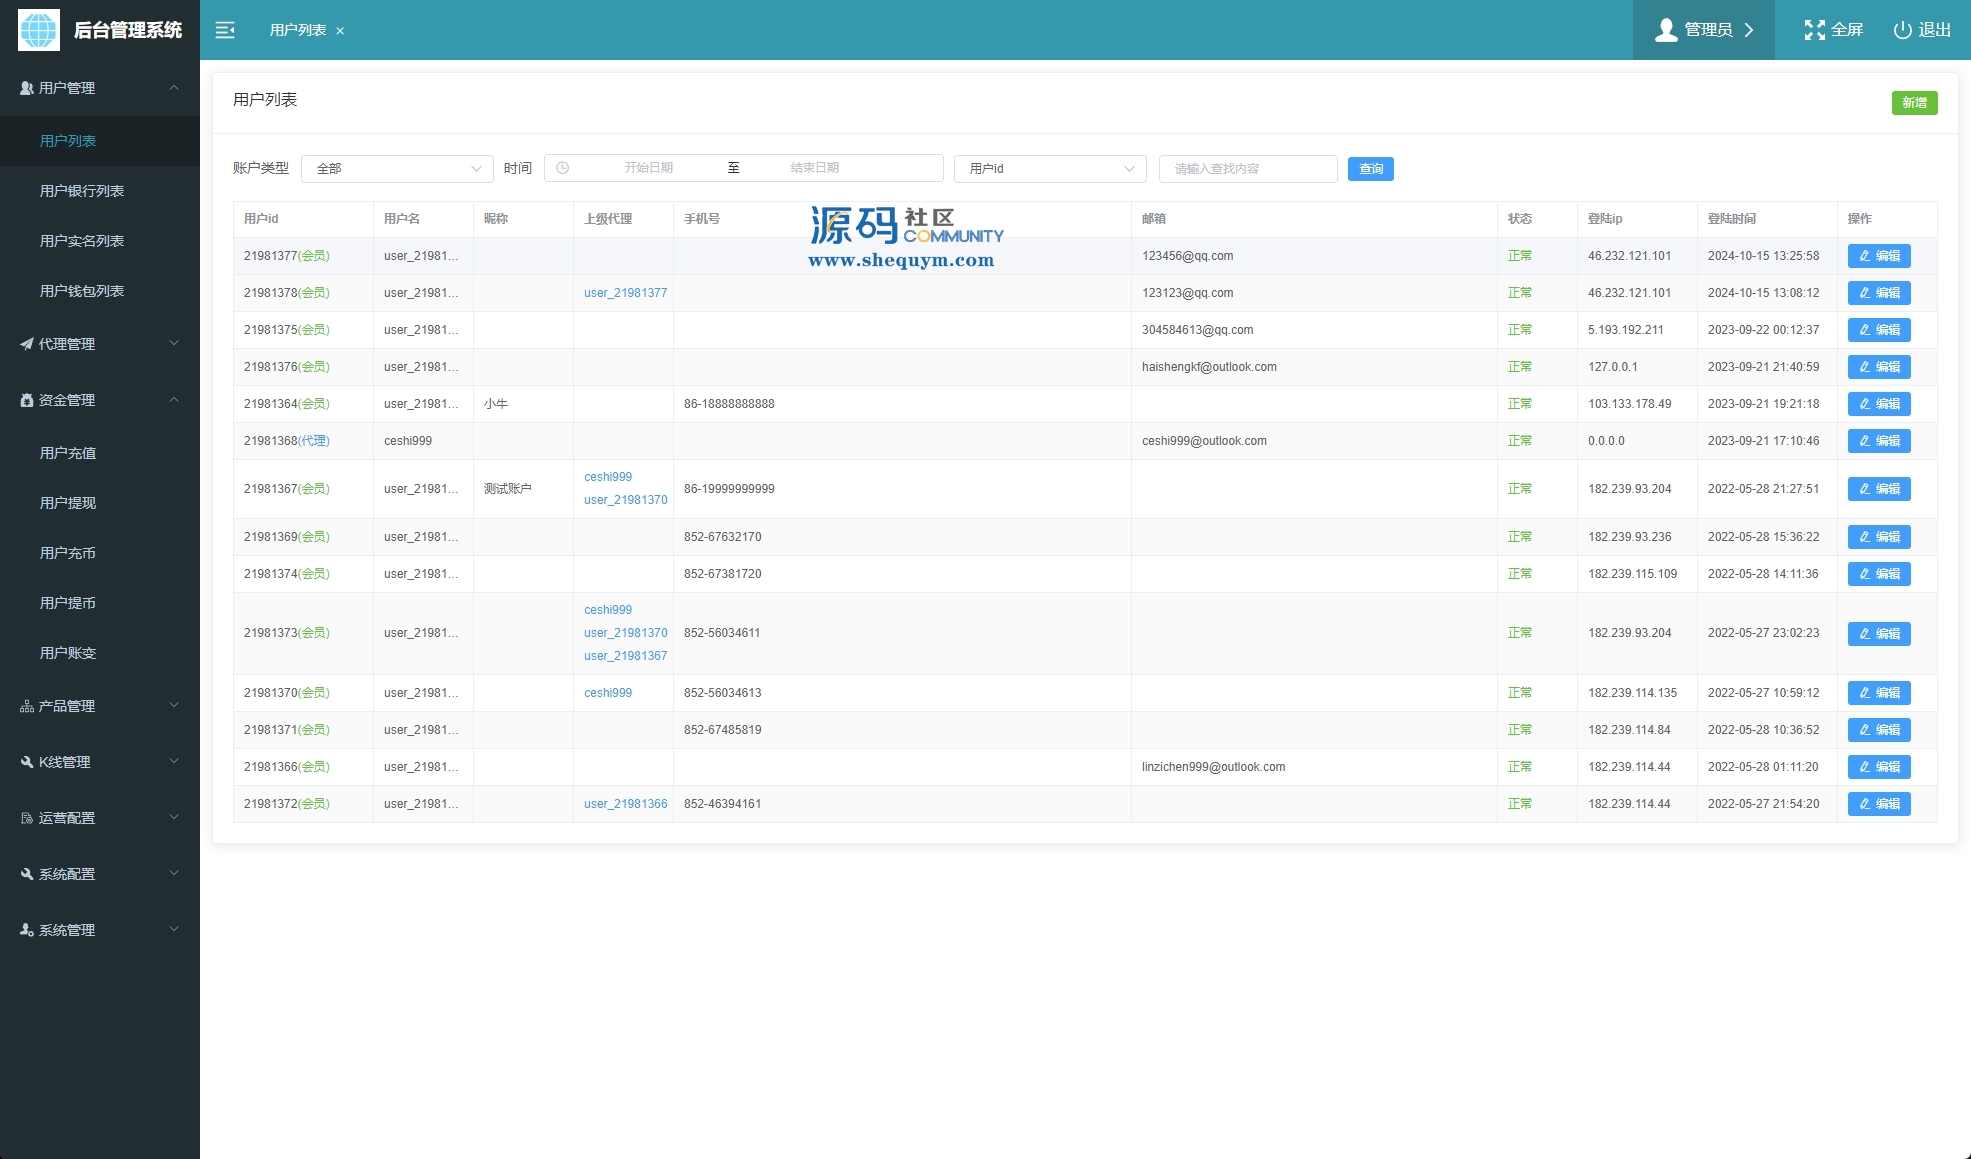Click the power icon next to 退出

pyautogui.click(x=1902, y=30)
